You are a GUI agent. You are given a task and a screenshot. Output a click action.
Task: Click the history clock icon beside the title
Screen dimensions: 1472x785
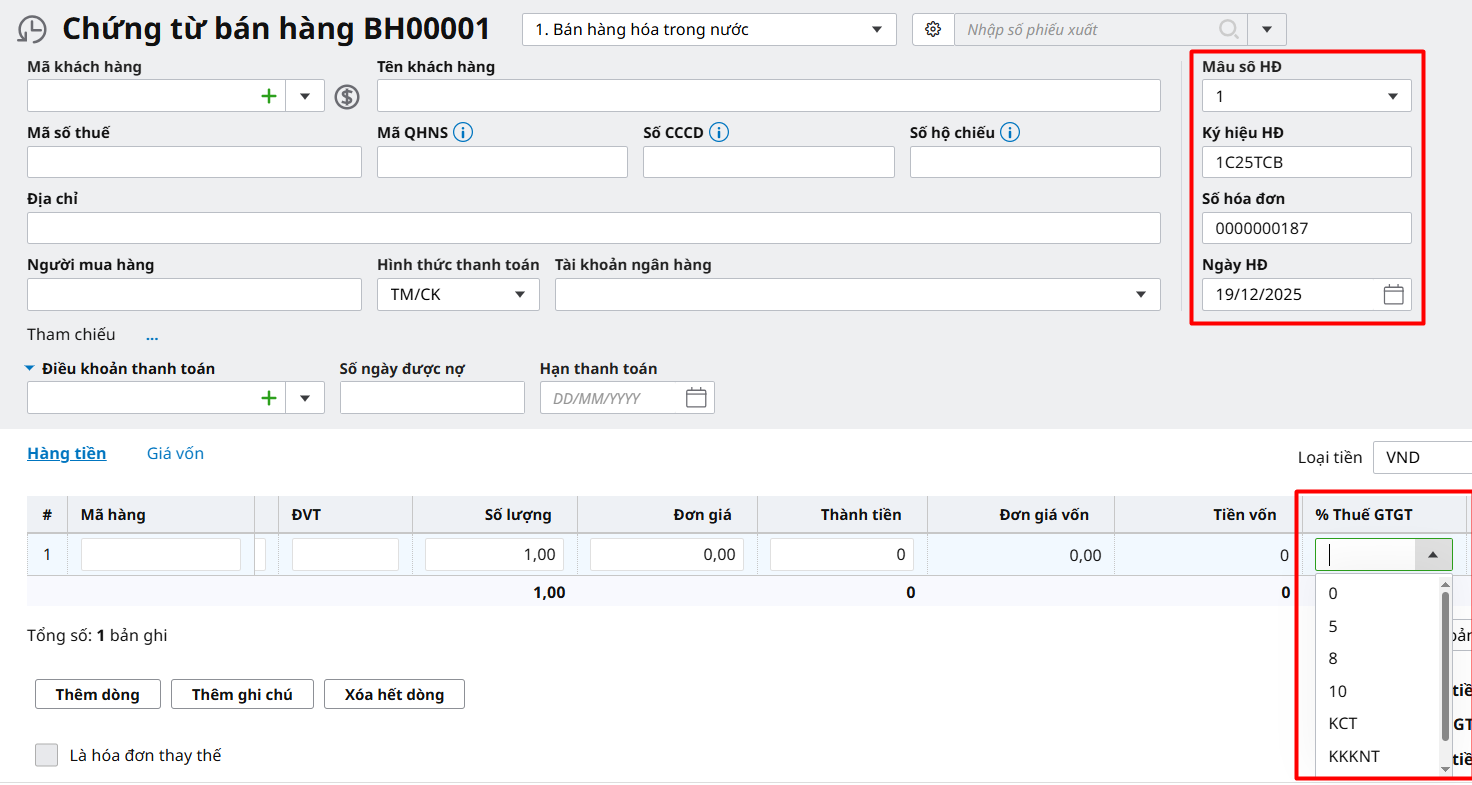click(x=32, y=29)
